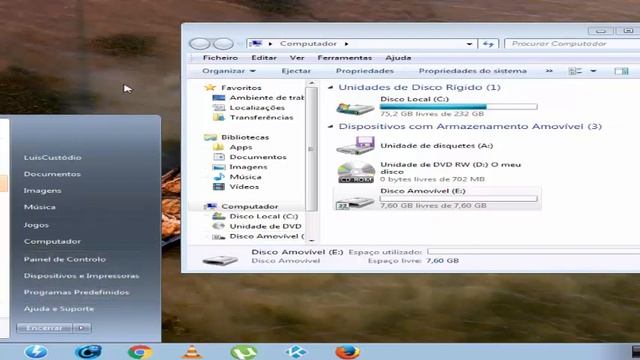Image resolution: width=640 pixels, height=360 pixels.
Task: Click the Favoritos star icon
Action: (210, 87)
